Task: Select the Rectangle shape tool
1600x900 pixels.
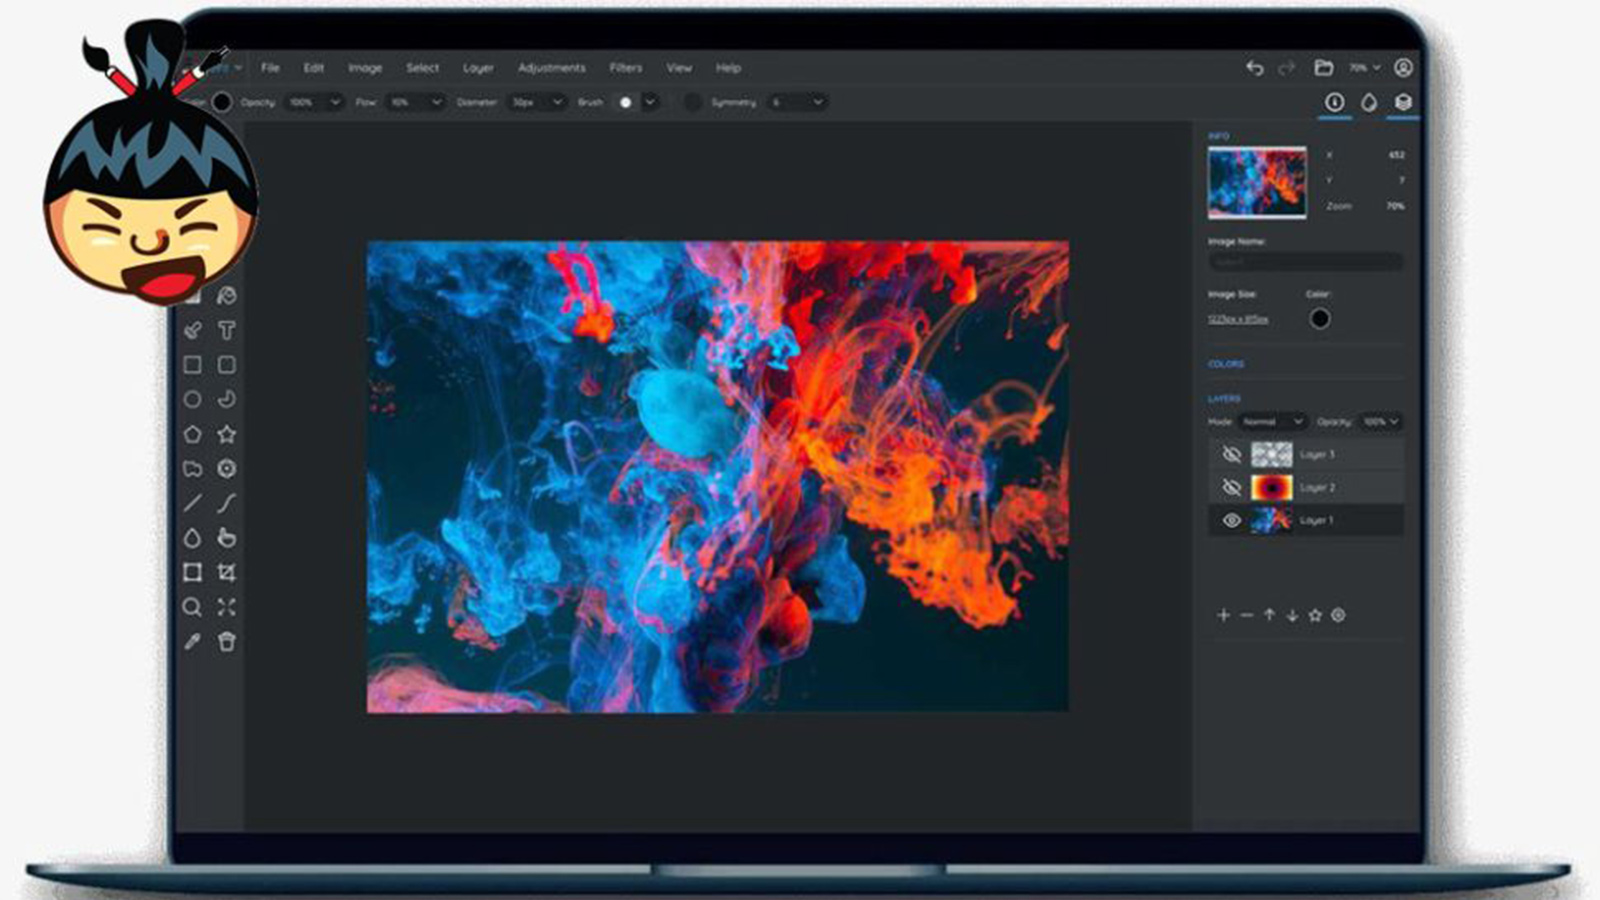Action: pyautogui.click(x=192, y=365)
